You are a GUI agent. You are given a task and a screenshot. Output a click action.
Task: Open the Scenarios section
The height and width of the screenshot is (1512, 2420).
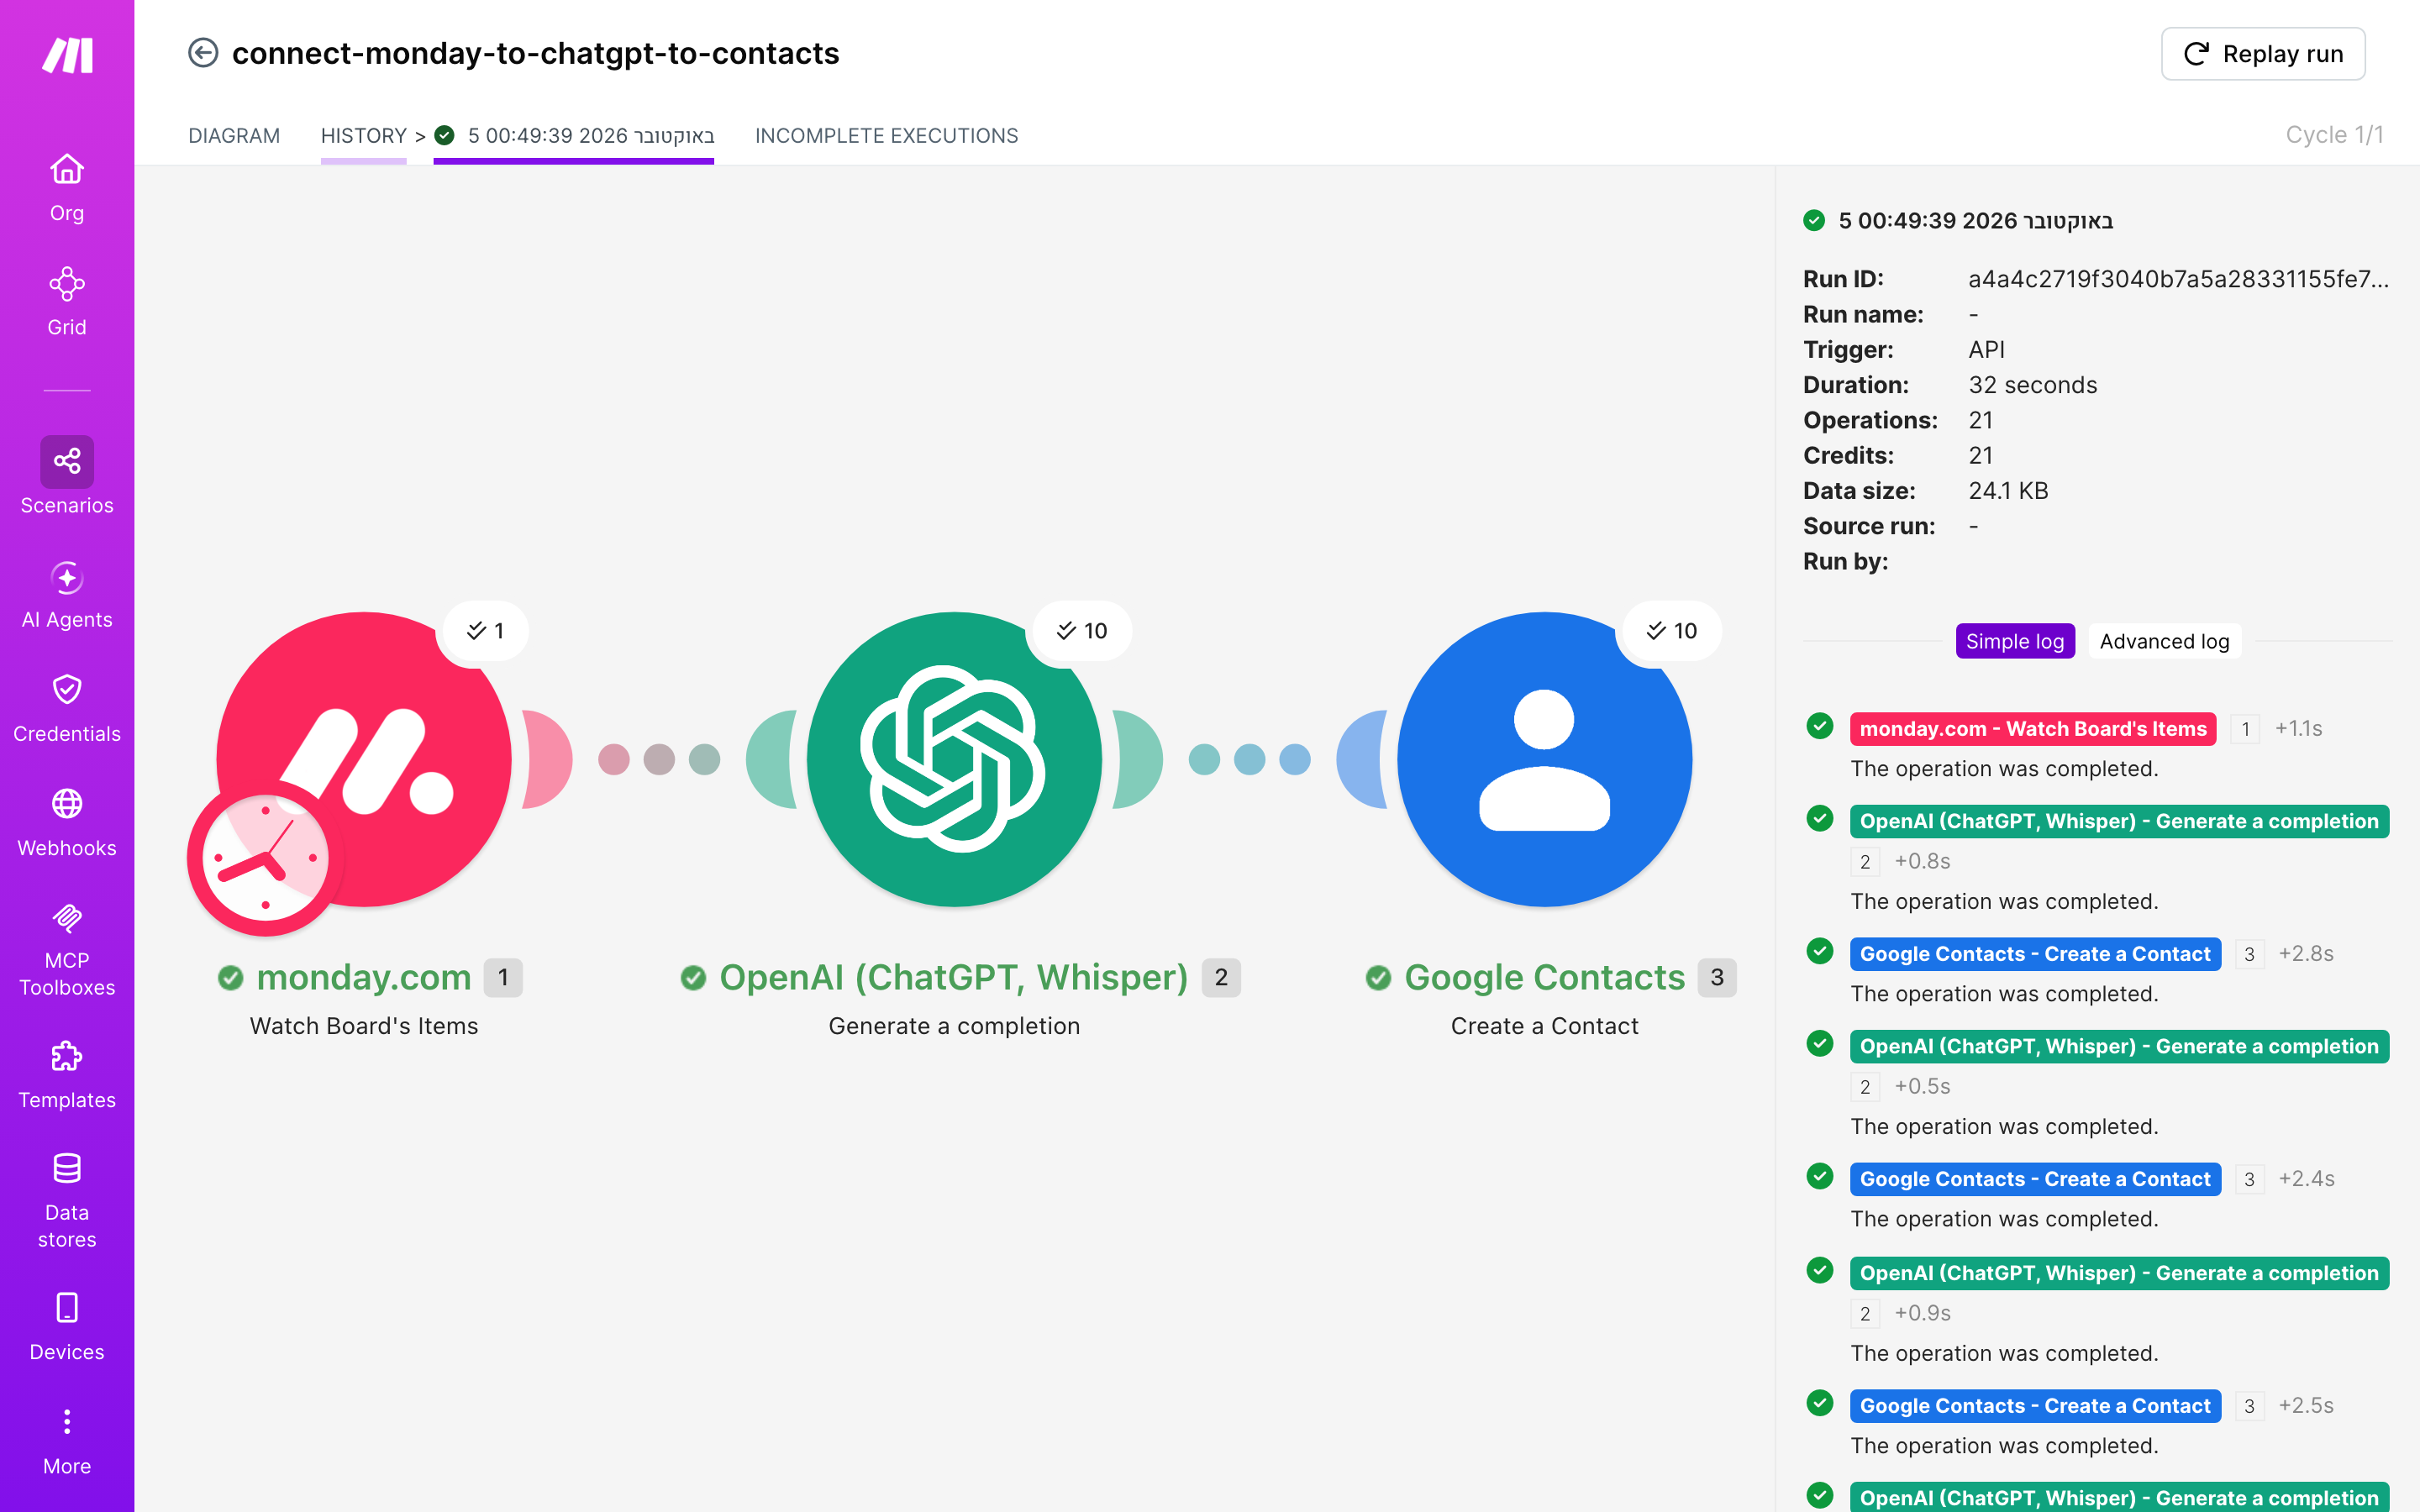point(67,476)
